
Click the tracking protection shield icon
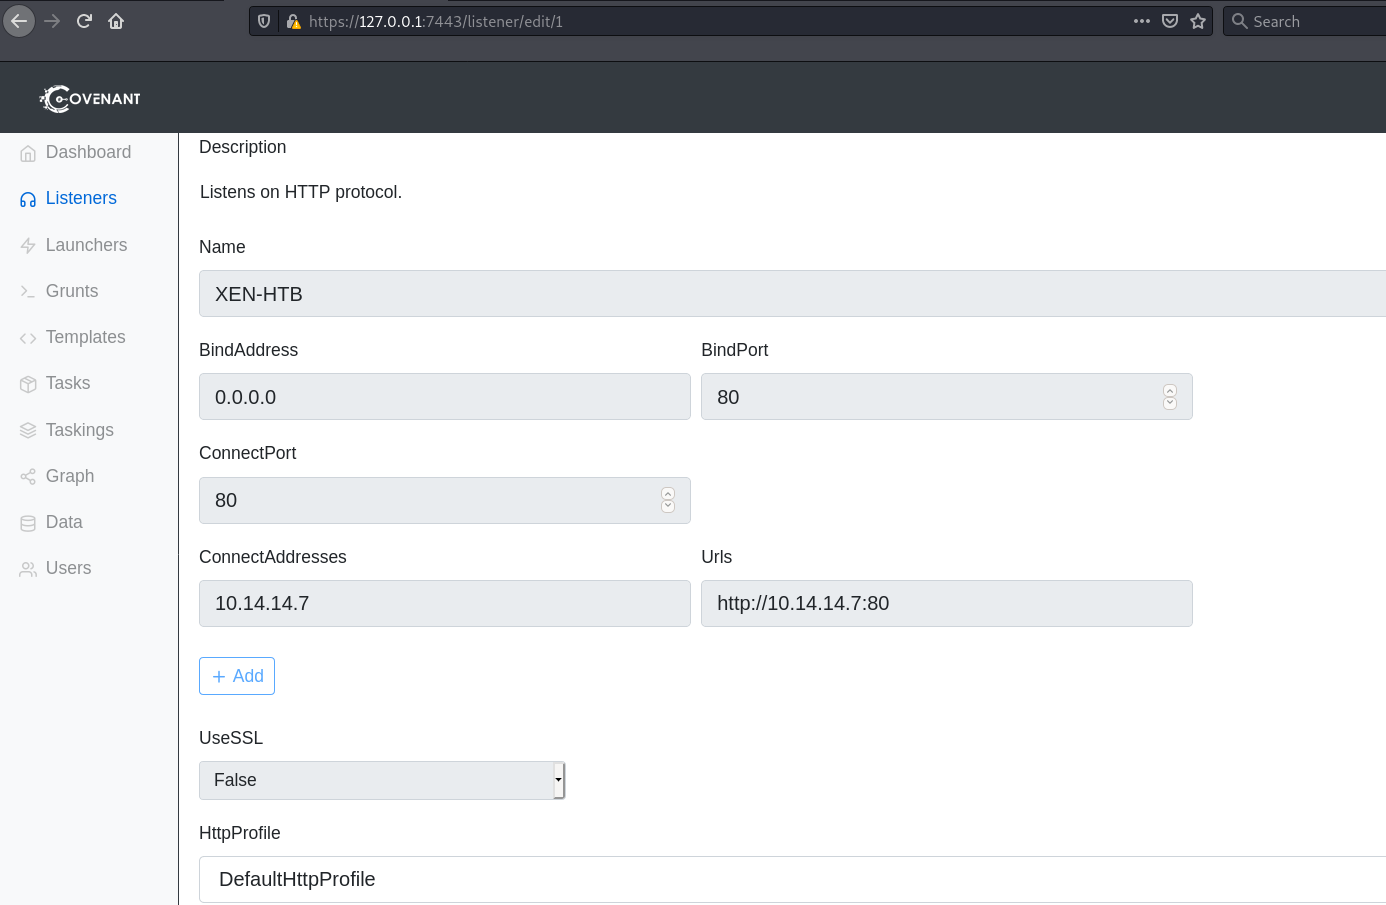point(264,21)
